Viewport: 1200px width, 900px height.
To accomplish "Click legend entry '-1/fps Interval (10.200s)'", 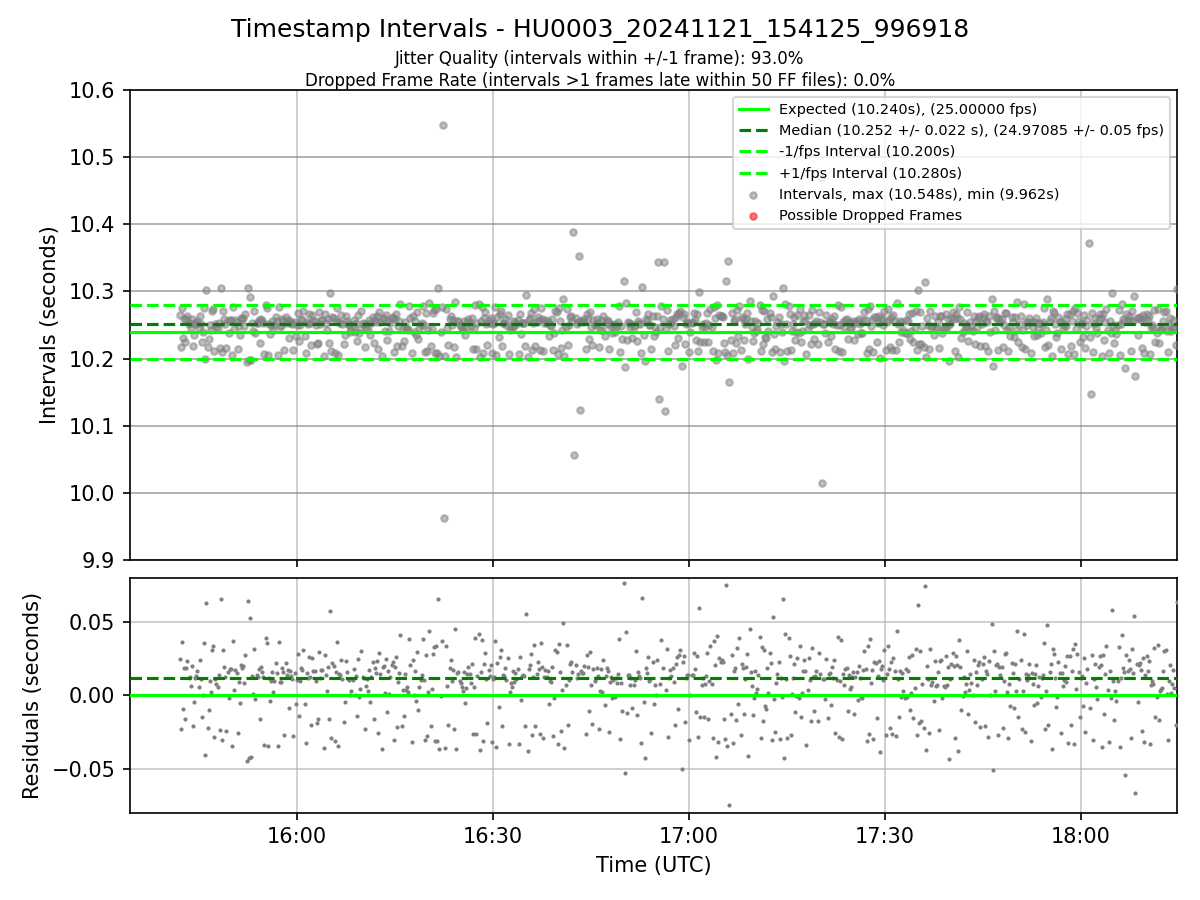I will [x=867, y=151].
